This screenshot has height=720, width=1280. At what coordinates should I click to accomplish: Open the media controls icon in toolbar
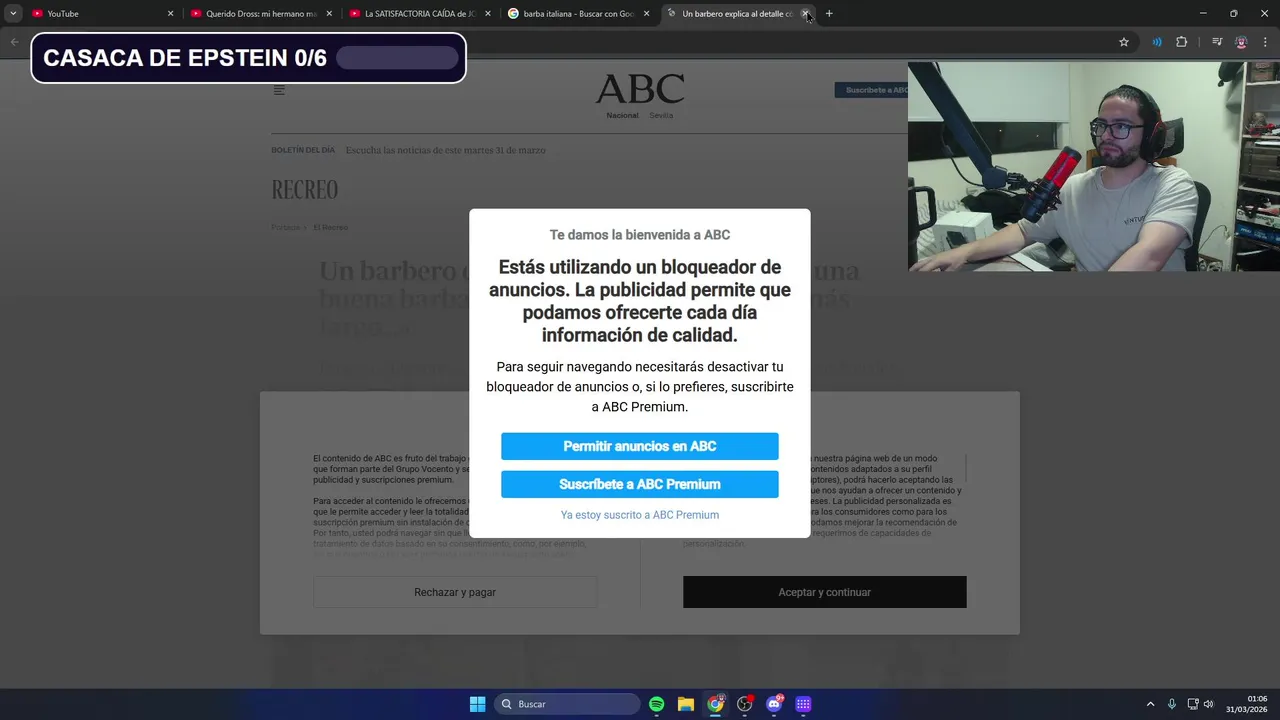coord(1217,42)
